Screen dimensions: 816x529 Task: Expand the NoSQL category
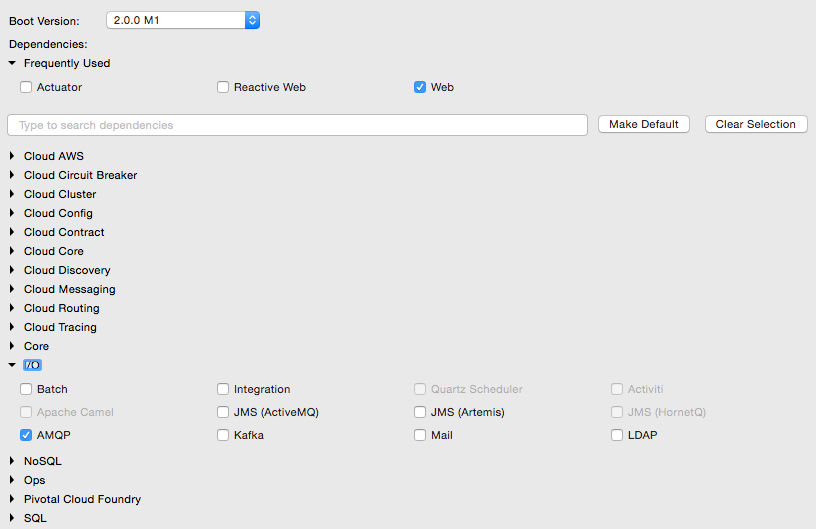[x=12, y=461]
